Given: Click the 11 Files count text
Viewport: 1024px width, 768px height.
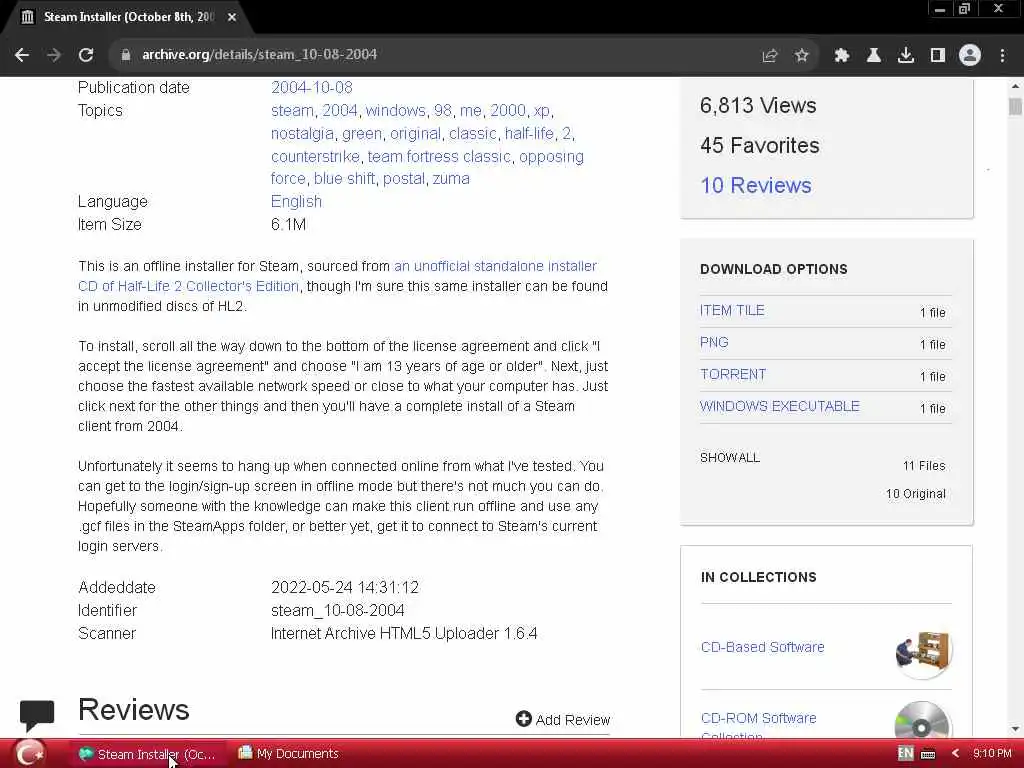Looking at the screenshot, I should click(924, 466).
